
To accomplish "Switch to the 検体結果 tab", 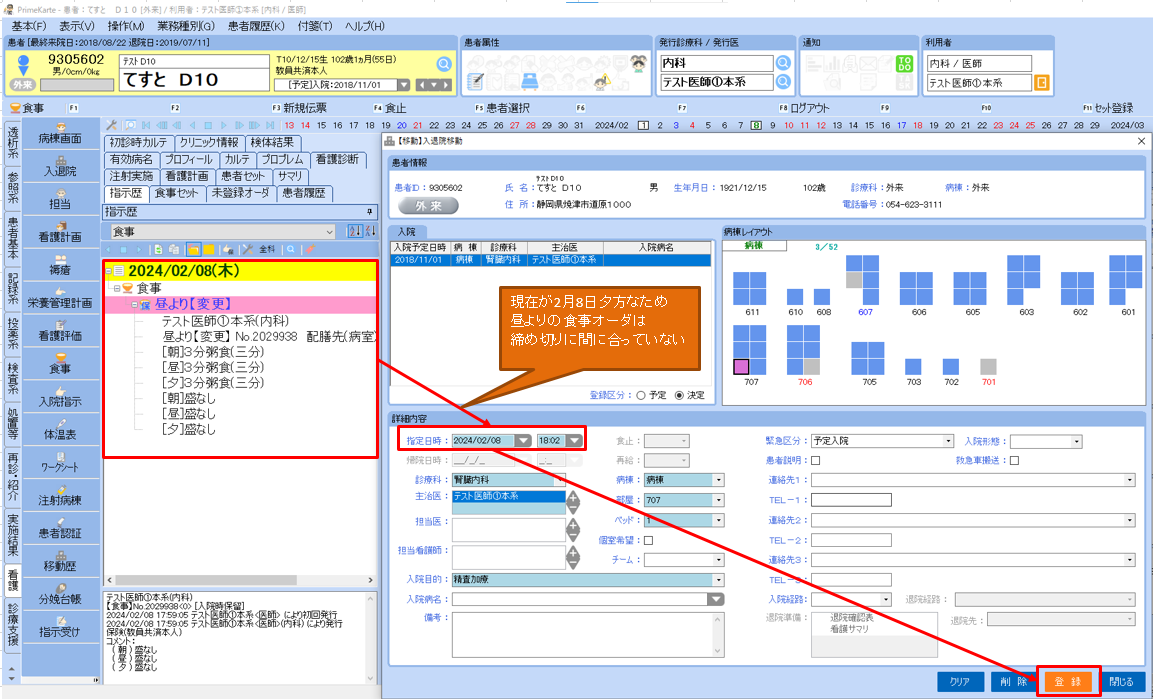I will (x=272, y=143).
